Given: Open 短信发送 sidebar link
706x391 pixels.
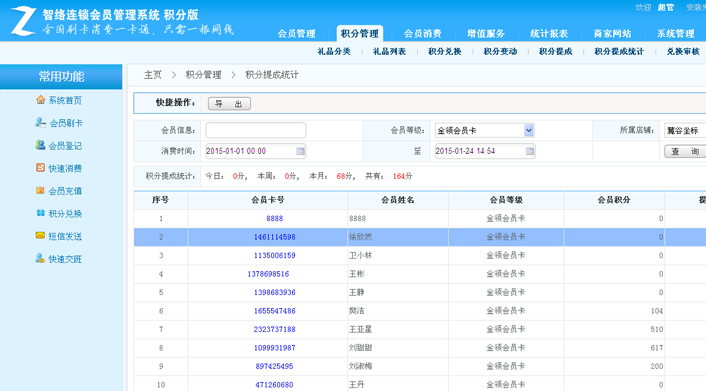Looking at the screenshot, I should (65, 236).
